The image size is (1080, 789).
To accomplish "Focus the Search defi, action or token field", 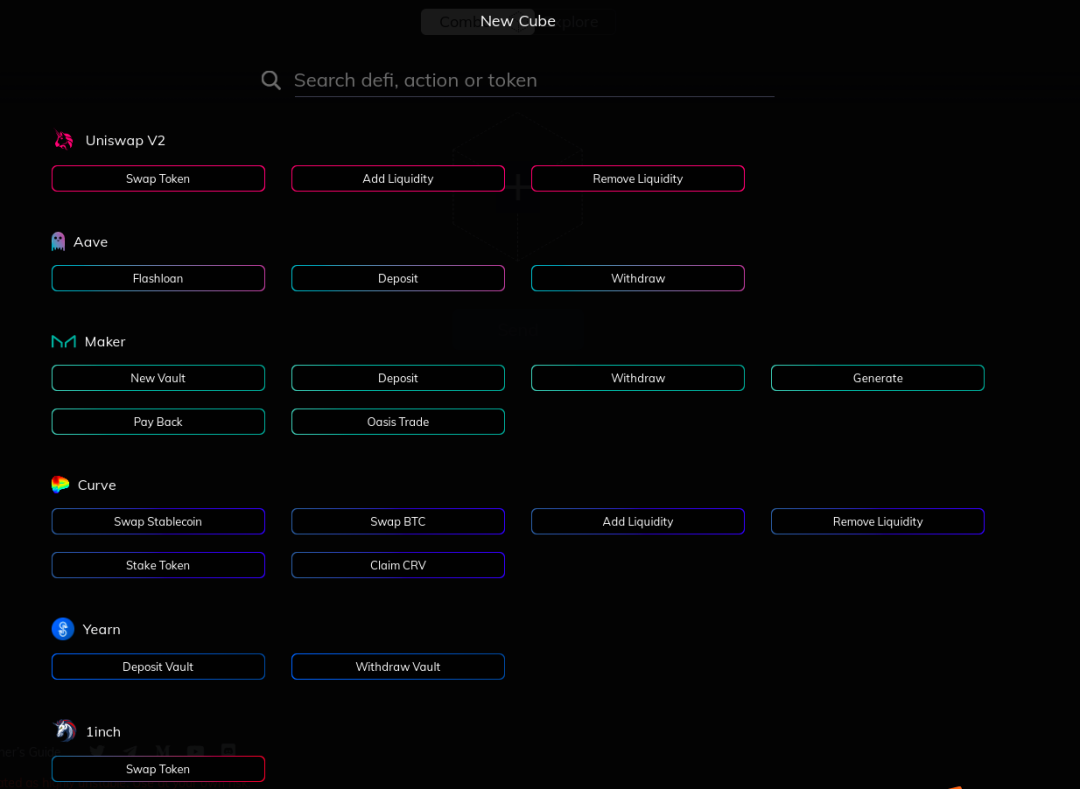I will click(x=534, y=81).
